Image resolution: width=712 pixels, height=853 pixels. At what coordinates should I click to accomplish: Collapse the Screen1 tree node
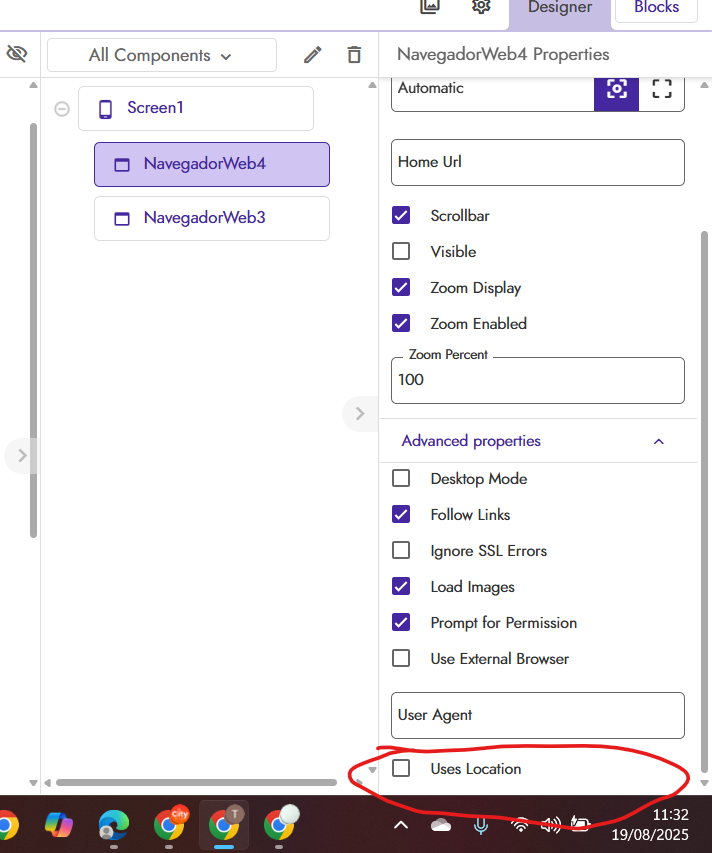62,108
